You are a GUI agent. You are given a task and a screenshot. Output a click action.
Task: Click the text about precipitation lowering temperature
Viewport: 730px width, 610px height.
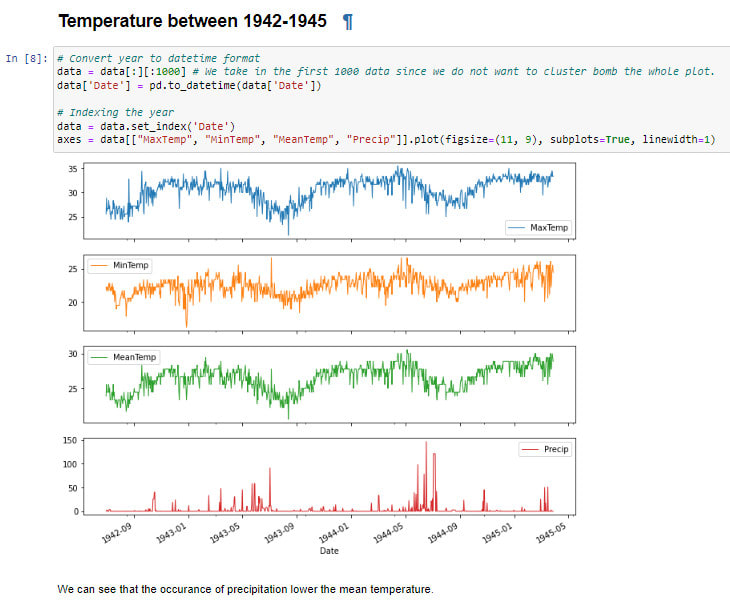(x=245, y=590)
